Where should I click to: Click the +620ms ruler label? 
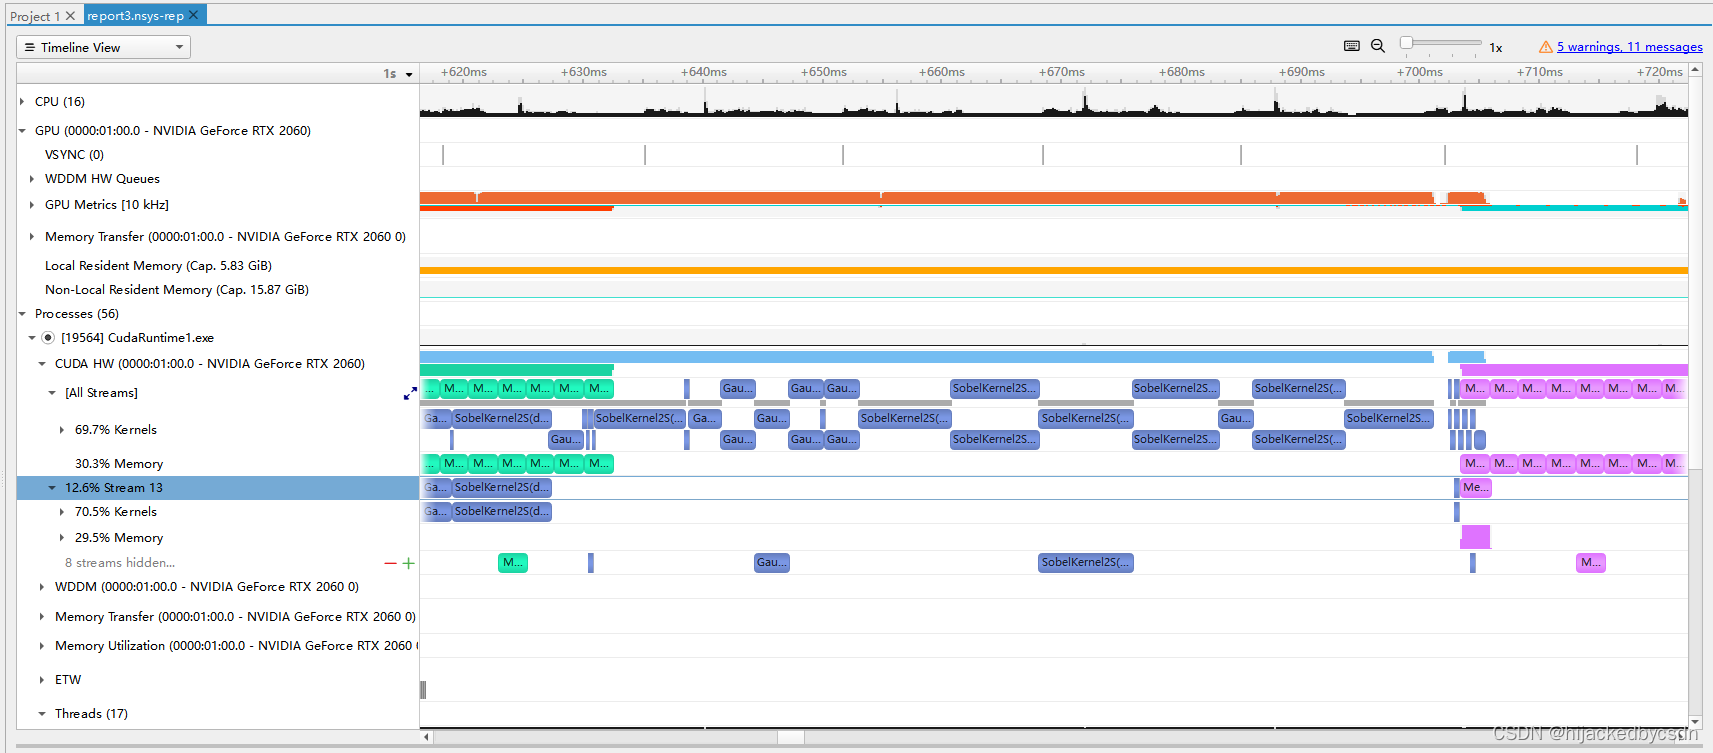pos(464,72)
